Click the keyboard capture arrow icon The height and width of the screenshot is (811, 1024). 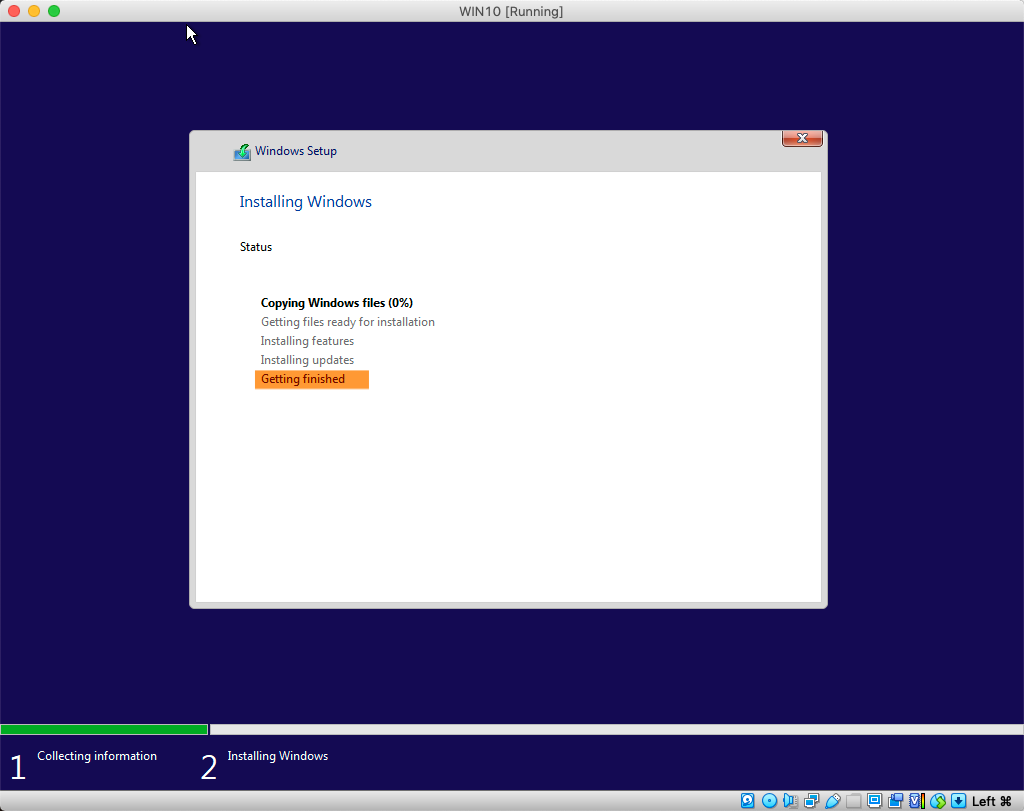coord(958,801)
